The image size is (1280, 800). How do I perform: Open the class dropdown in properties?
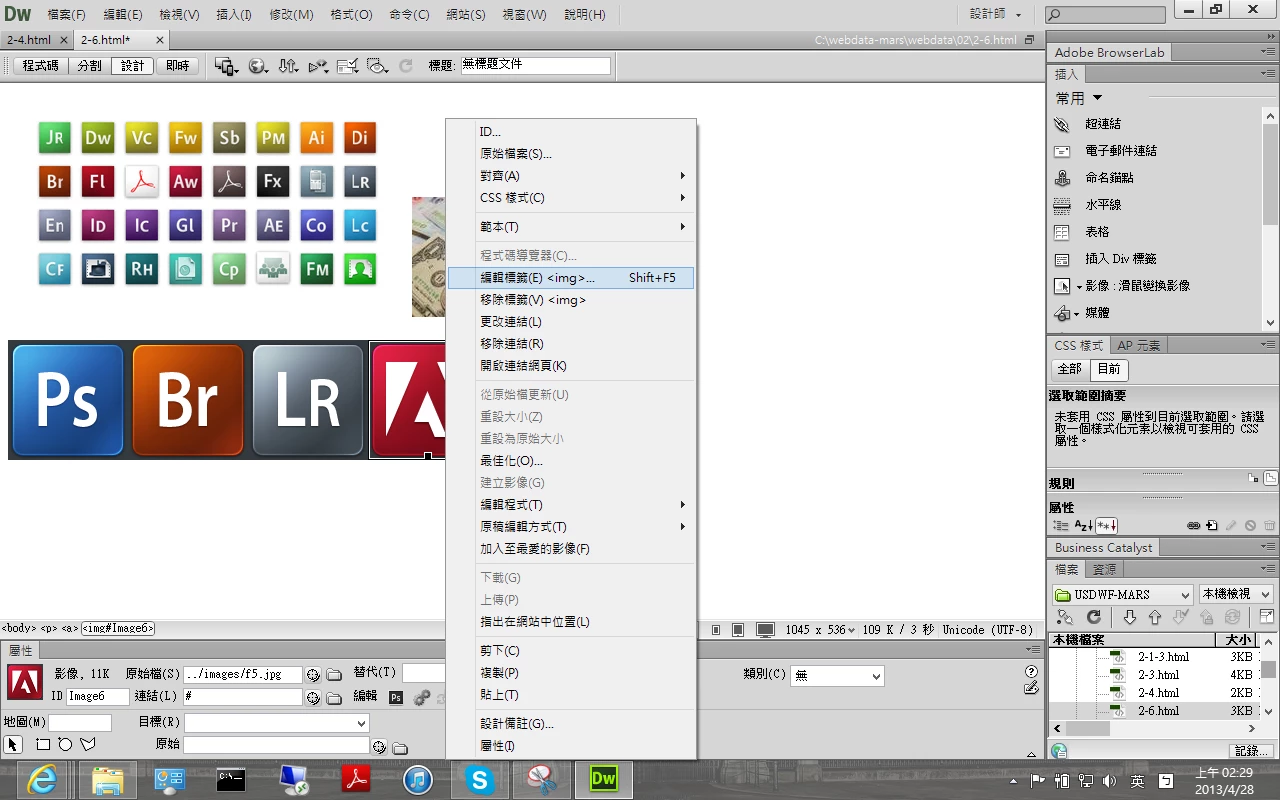pyautogui.click(x=837, y=676)
